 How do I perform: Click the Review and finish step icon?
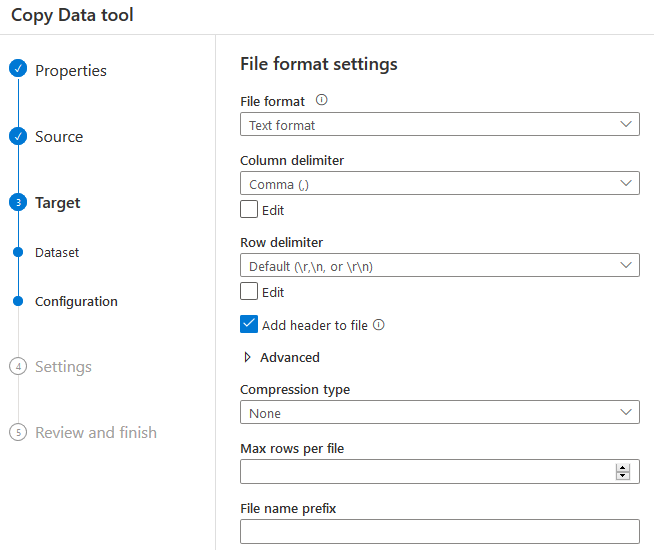pos(17,433)
